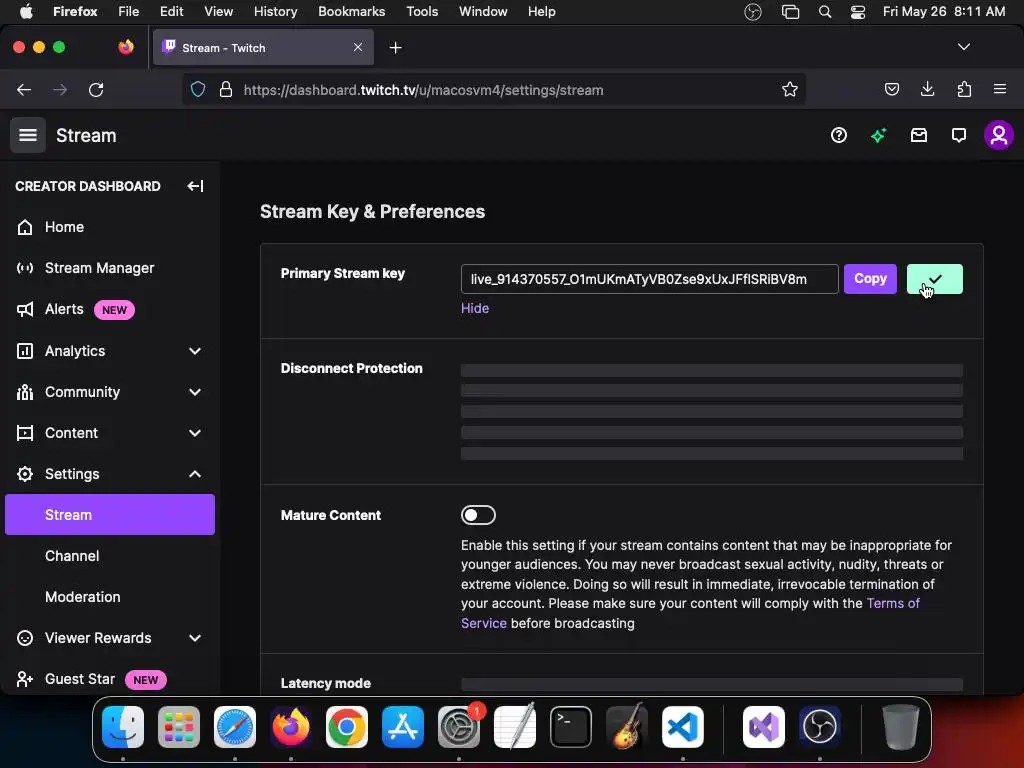The height and width of the screenshot is (768, 1024).
Task: Open the File menu
Action: [x=129, y=11]
